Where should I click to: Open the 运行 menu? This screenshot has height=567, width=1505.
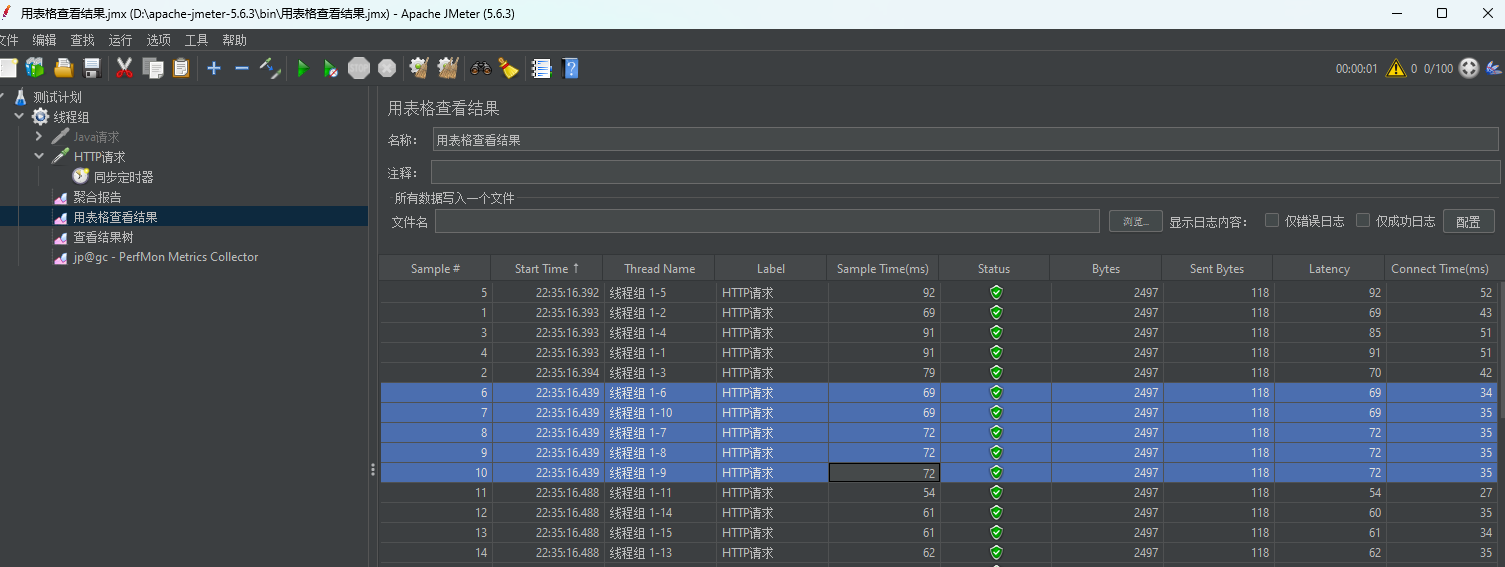point(120,40)
